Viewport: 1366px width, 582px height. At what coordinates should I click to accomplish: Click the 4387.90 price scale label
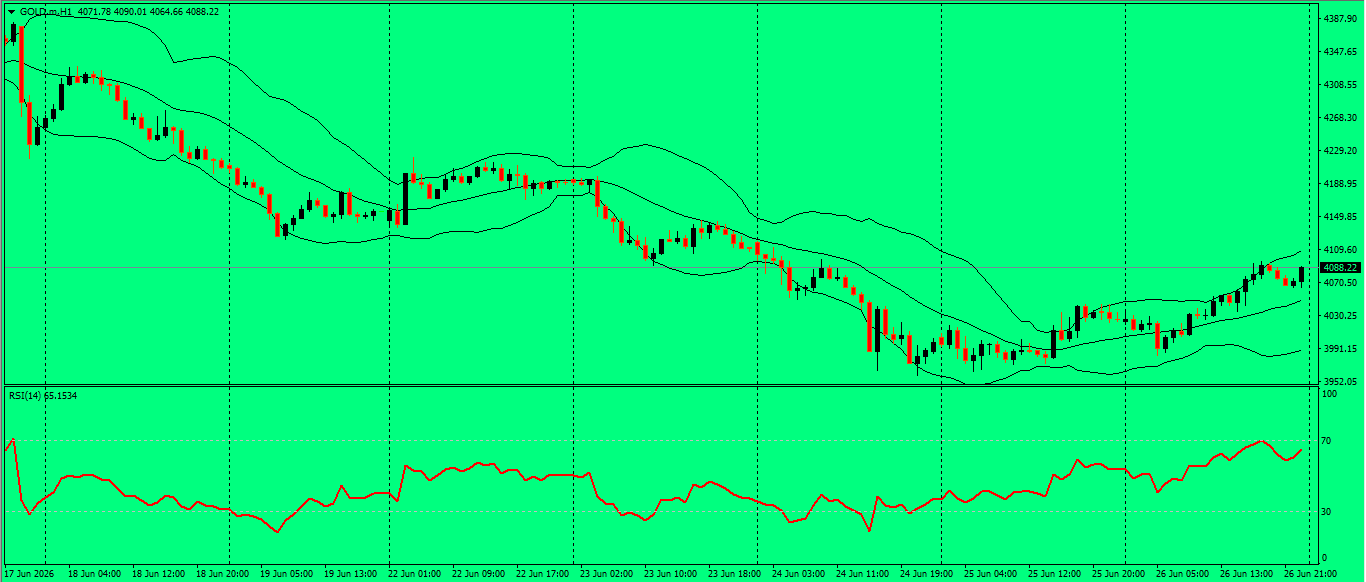(1339, 19)
